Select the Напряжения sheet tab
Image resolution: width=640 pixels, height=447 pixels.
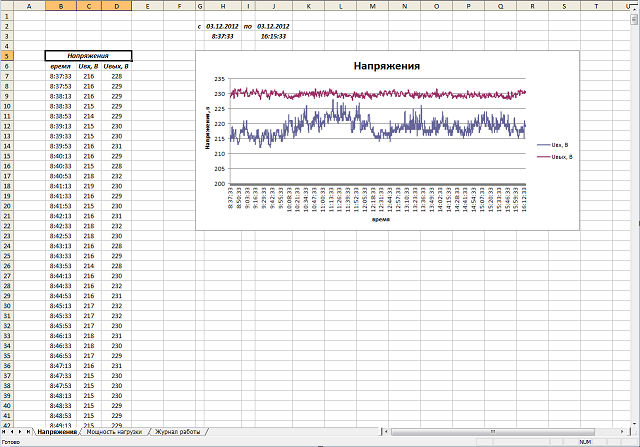click(56, 431)
